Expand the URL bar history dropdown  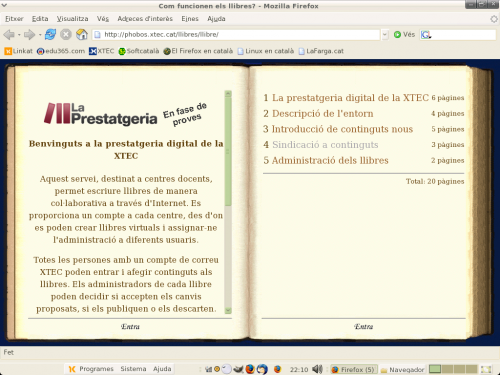pyautogui.click(x=385, y=34)
